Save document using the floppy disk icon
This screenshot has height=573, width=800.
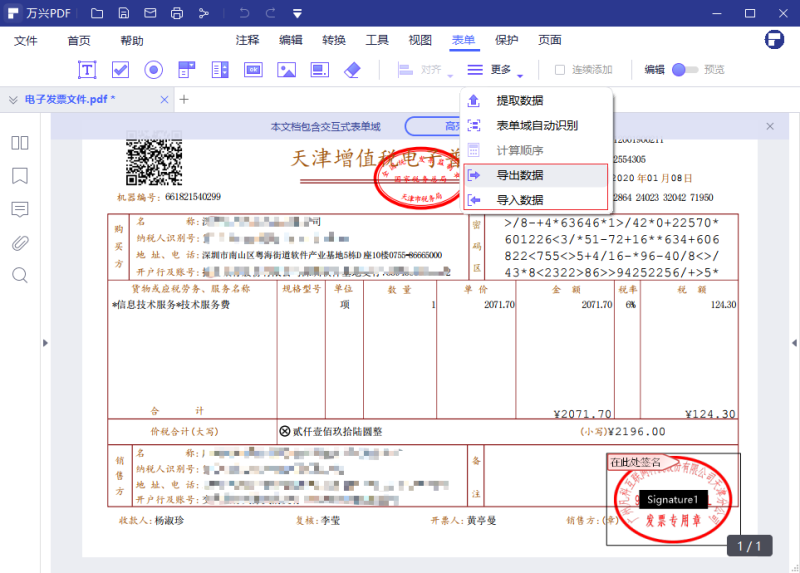(123, 13)
